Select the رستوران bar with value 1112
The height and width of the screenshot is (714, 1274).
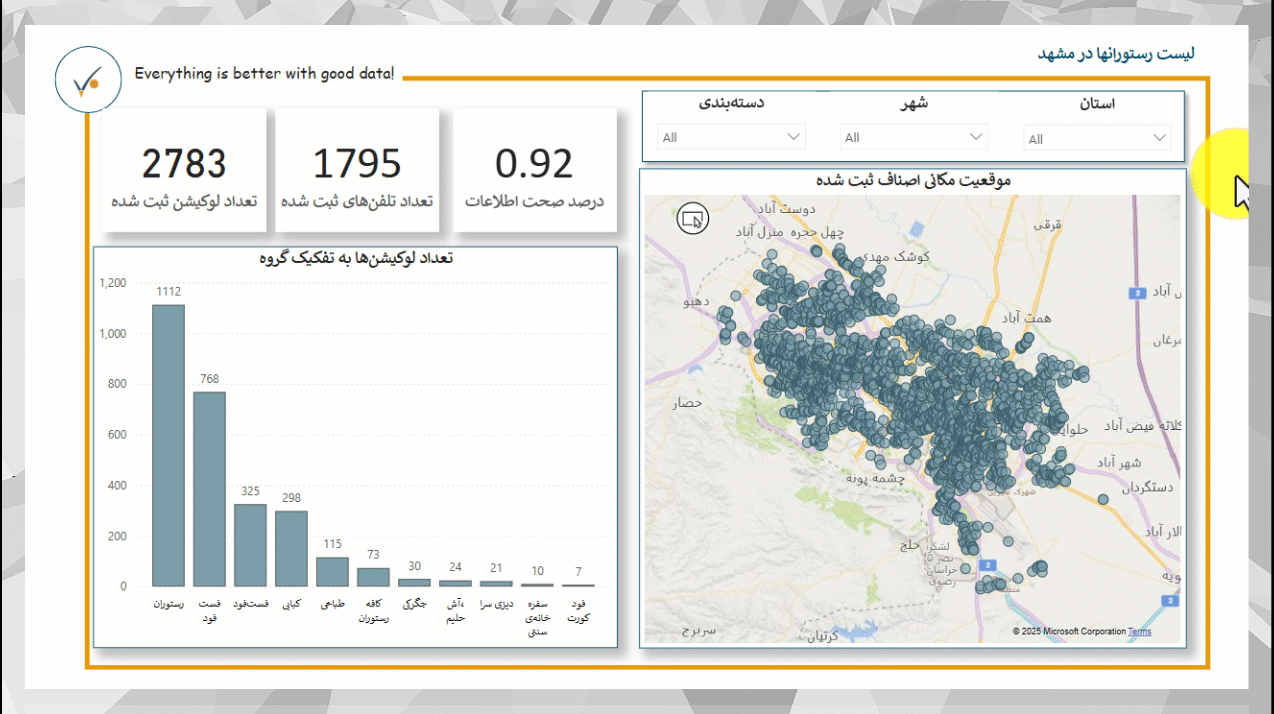coord(168,446)
